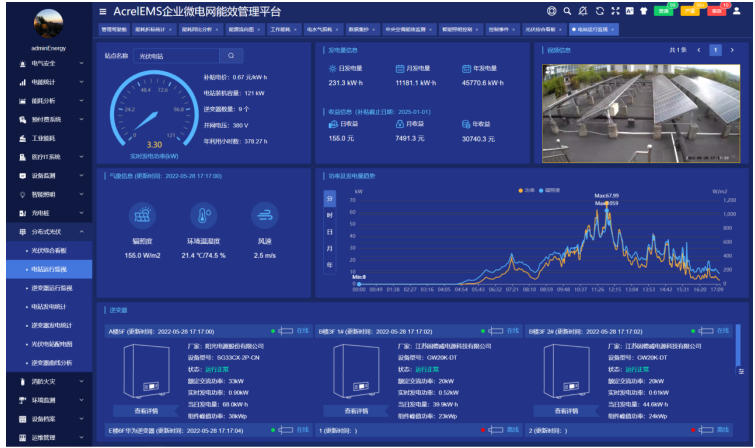Click the 消防火灾 sidebar icon

(x=22, y=382)
